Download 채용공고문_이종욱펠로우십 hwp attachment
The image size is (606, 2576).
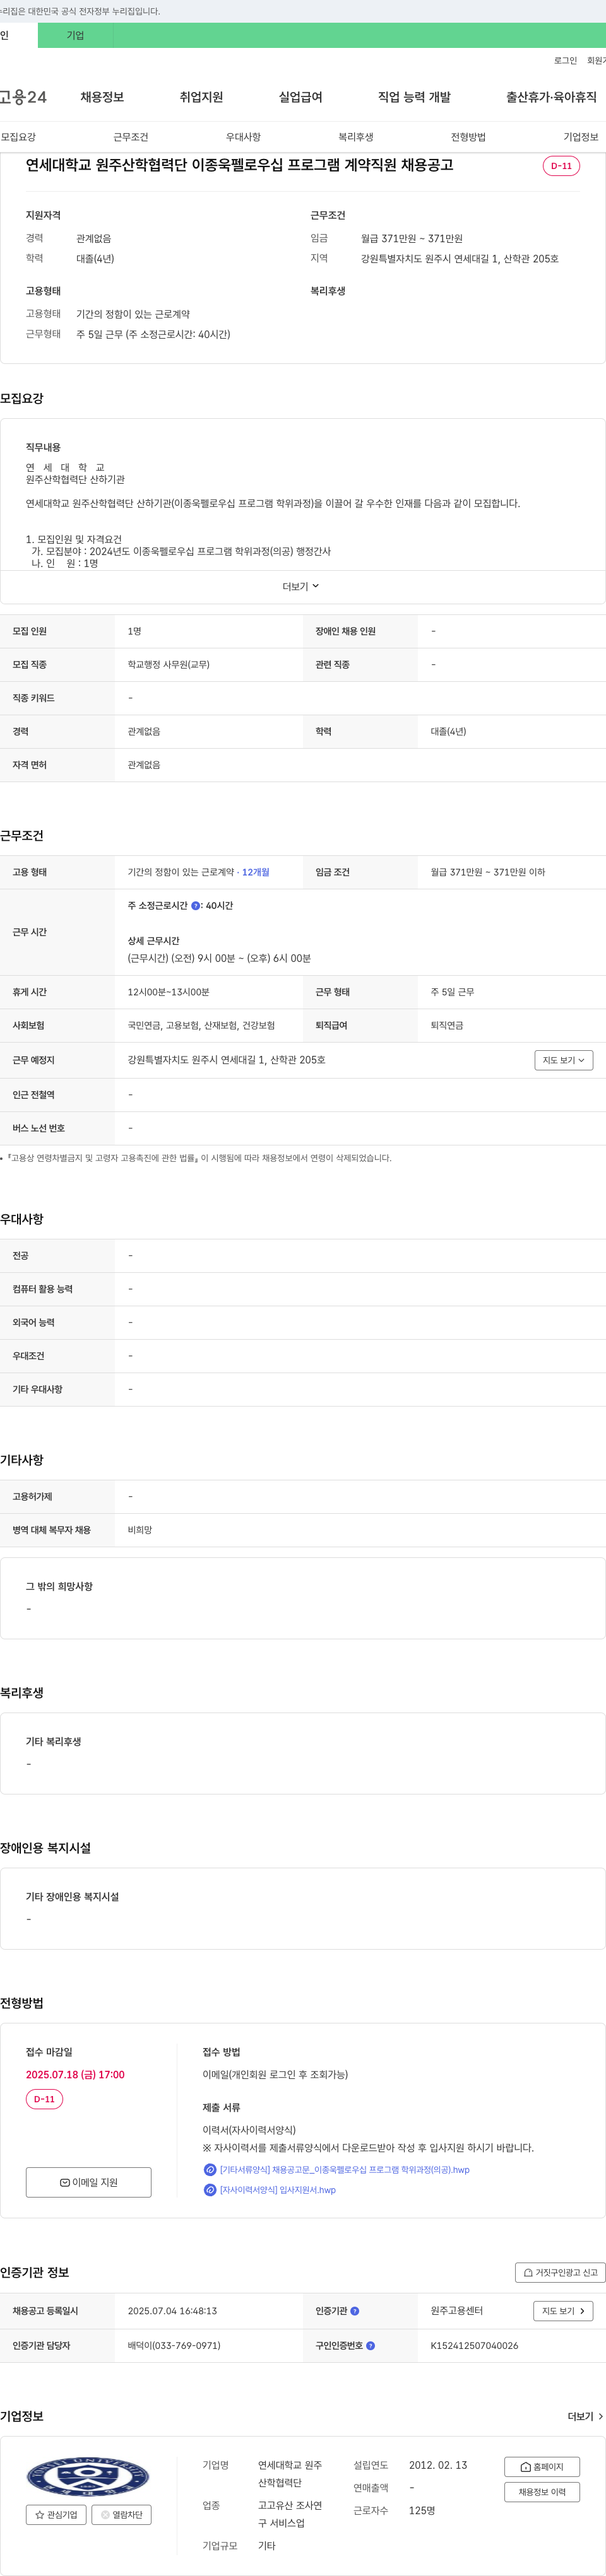click(x=344, y=2169)
